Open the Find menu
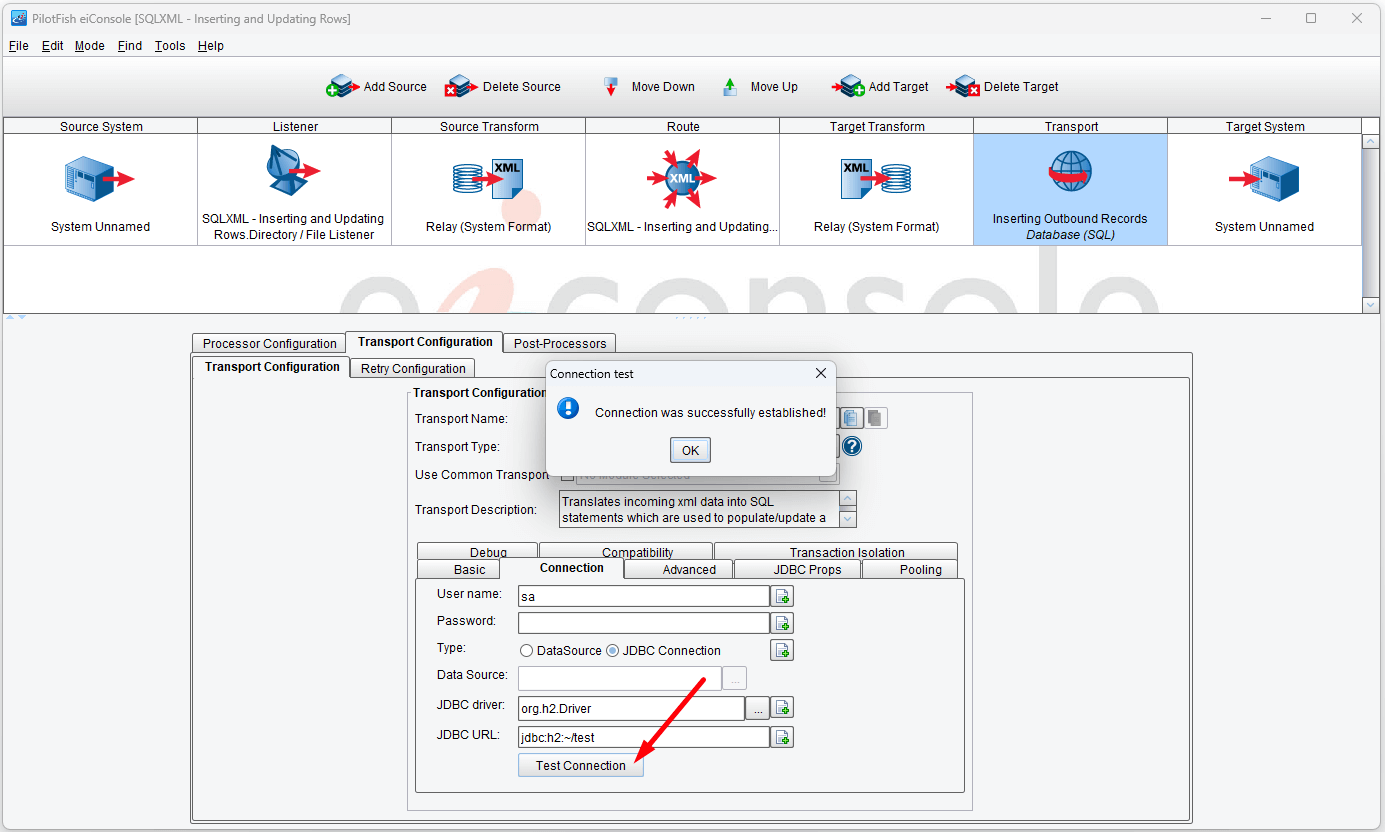Screen dimensions: 1385x832 click(129, 46)
